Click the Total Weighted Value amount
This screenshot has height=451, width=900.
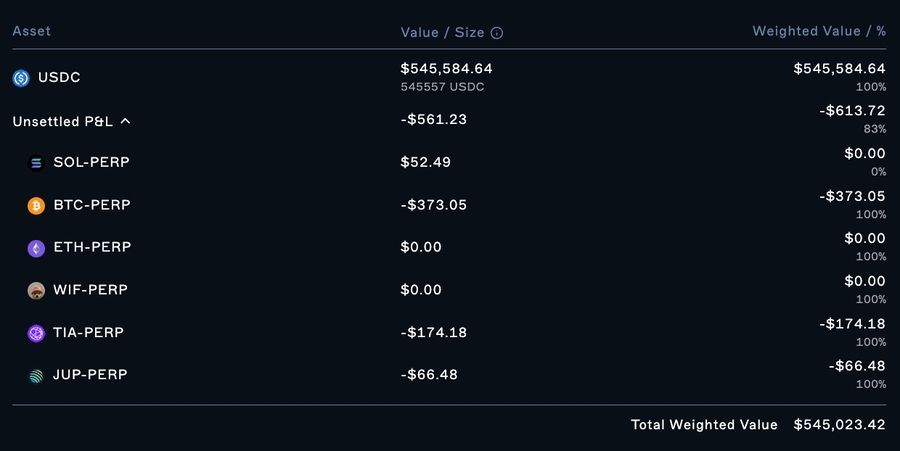click(x=839, y=425)
